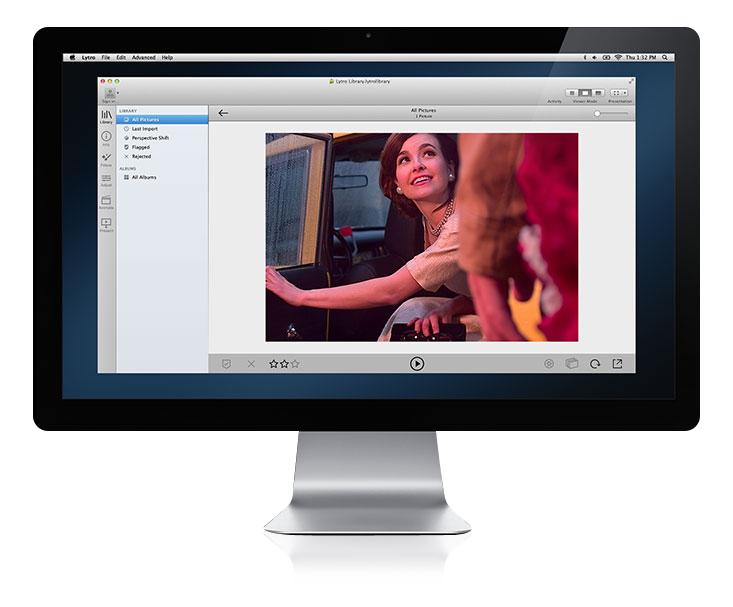The width and height of the screenshot is (733, 607).
Task: Open the File menu in menu bar
Action: pos(105,58)
